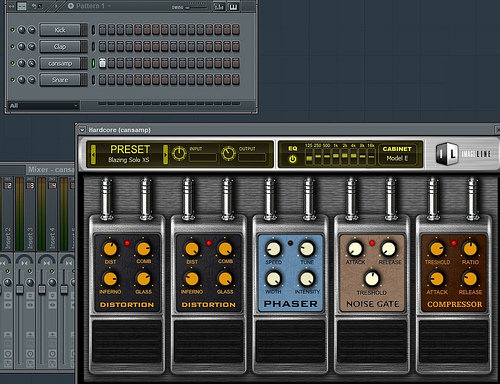Adjust the 125 Hz EQ band slider
The image size is (500, 384).
[x=309, y=156]
